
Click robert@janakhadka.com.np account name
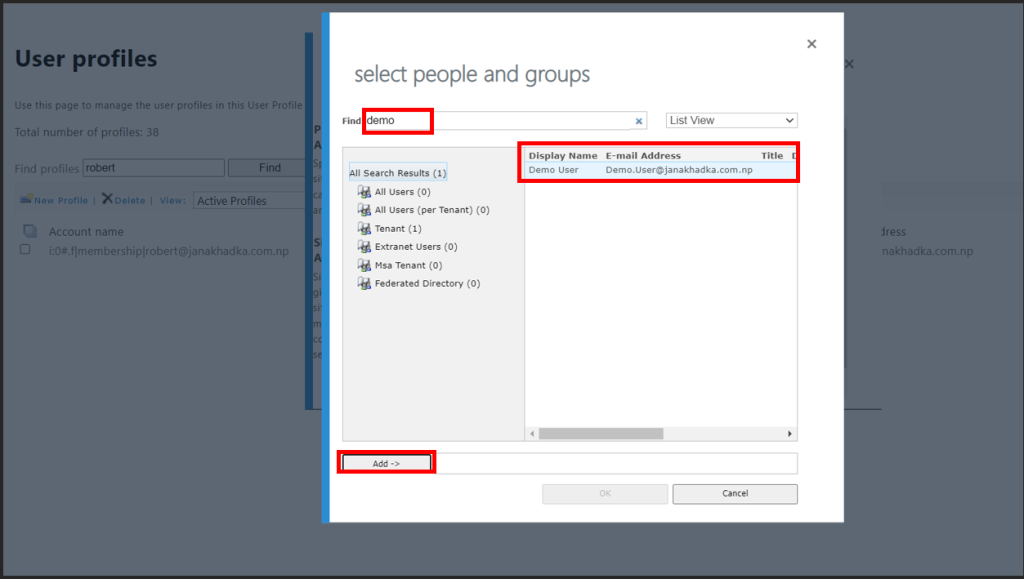point(168,251)
